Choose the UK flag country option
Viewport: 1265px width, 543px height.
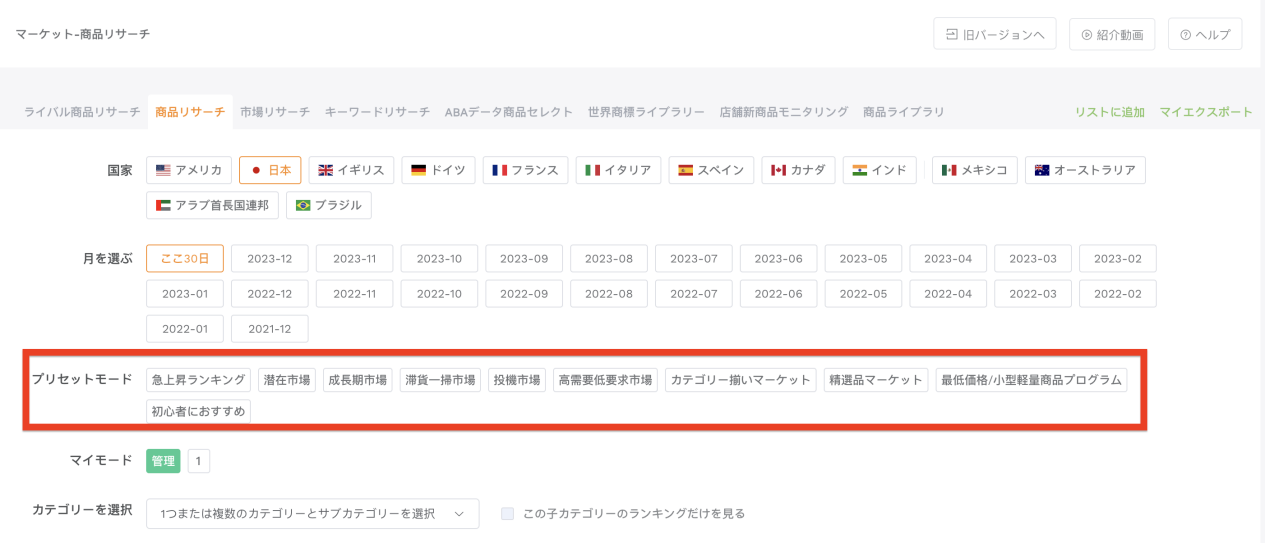tap(351, 170)
